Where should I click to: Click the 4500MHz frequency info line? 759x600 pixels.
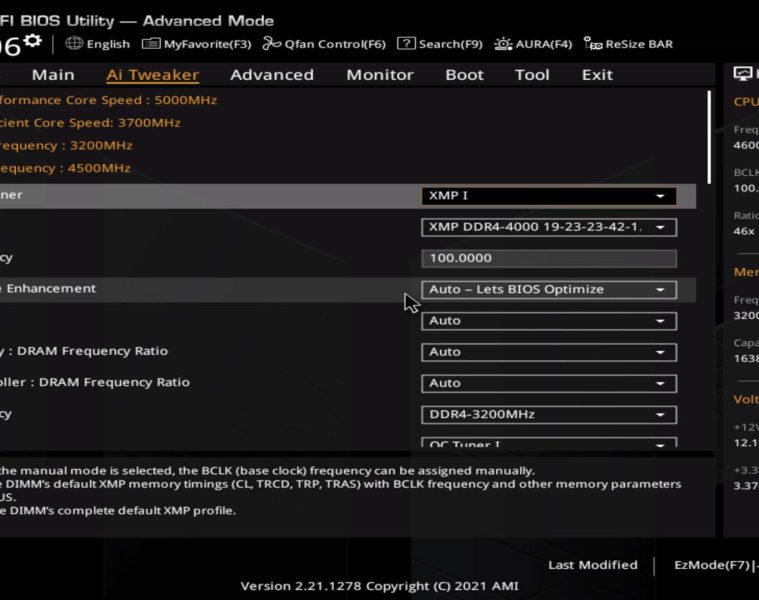click(x=65, y=168)
